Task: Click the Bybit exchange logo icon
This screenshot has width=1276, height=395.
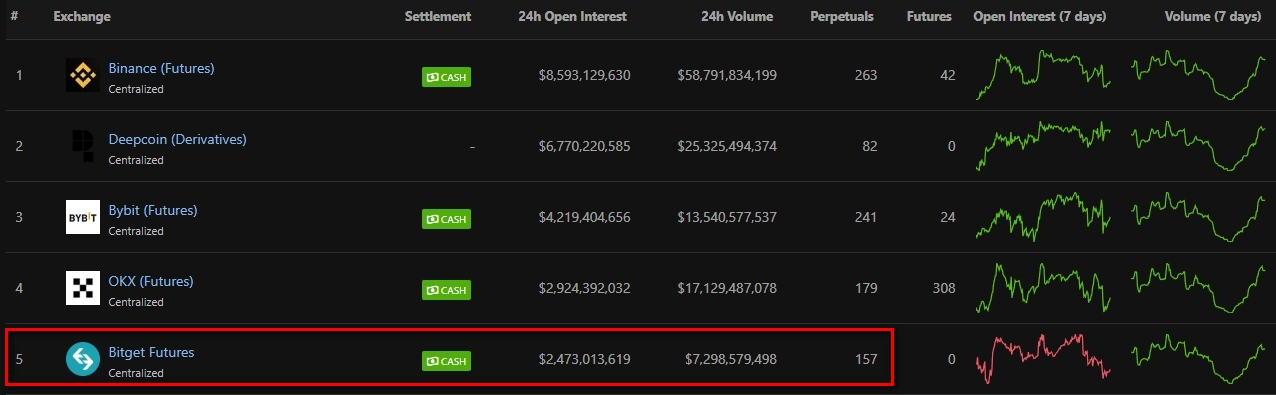Action: [82, 218]
